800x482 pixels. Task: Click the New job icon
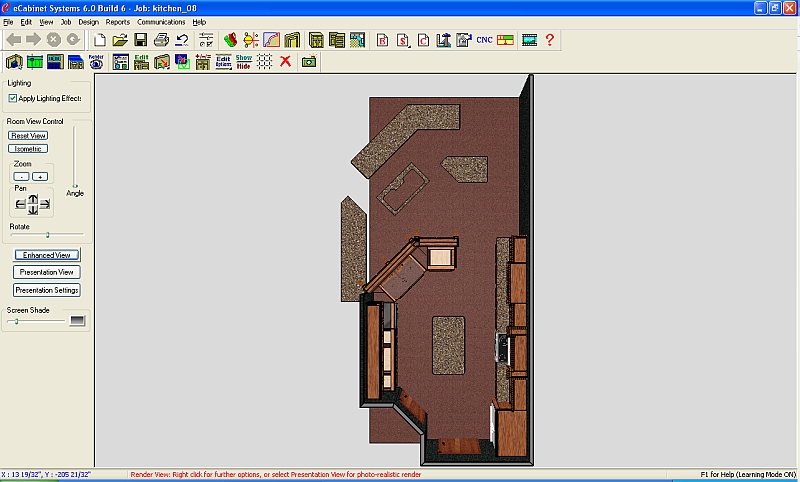[x=100, y=40]
